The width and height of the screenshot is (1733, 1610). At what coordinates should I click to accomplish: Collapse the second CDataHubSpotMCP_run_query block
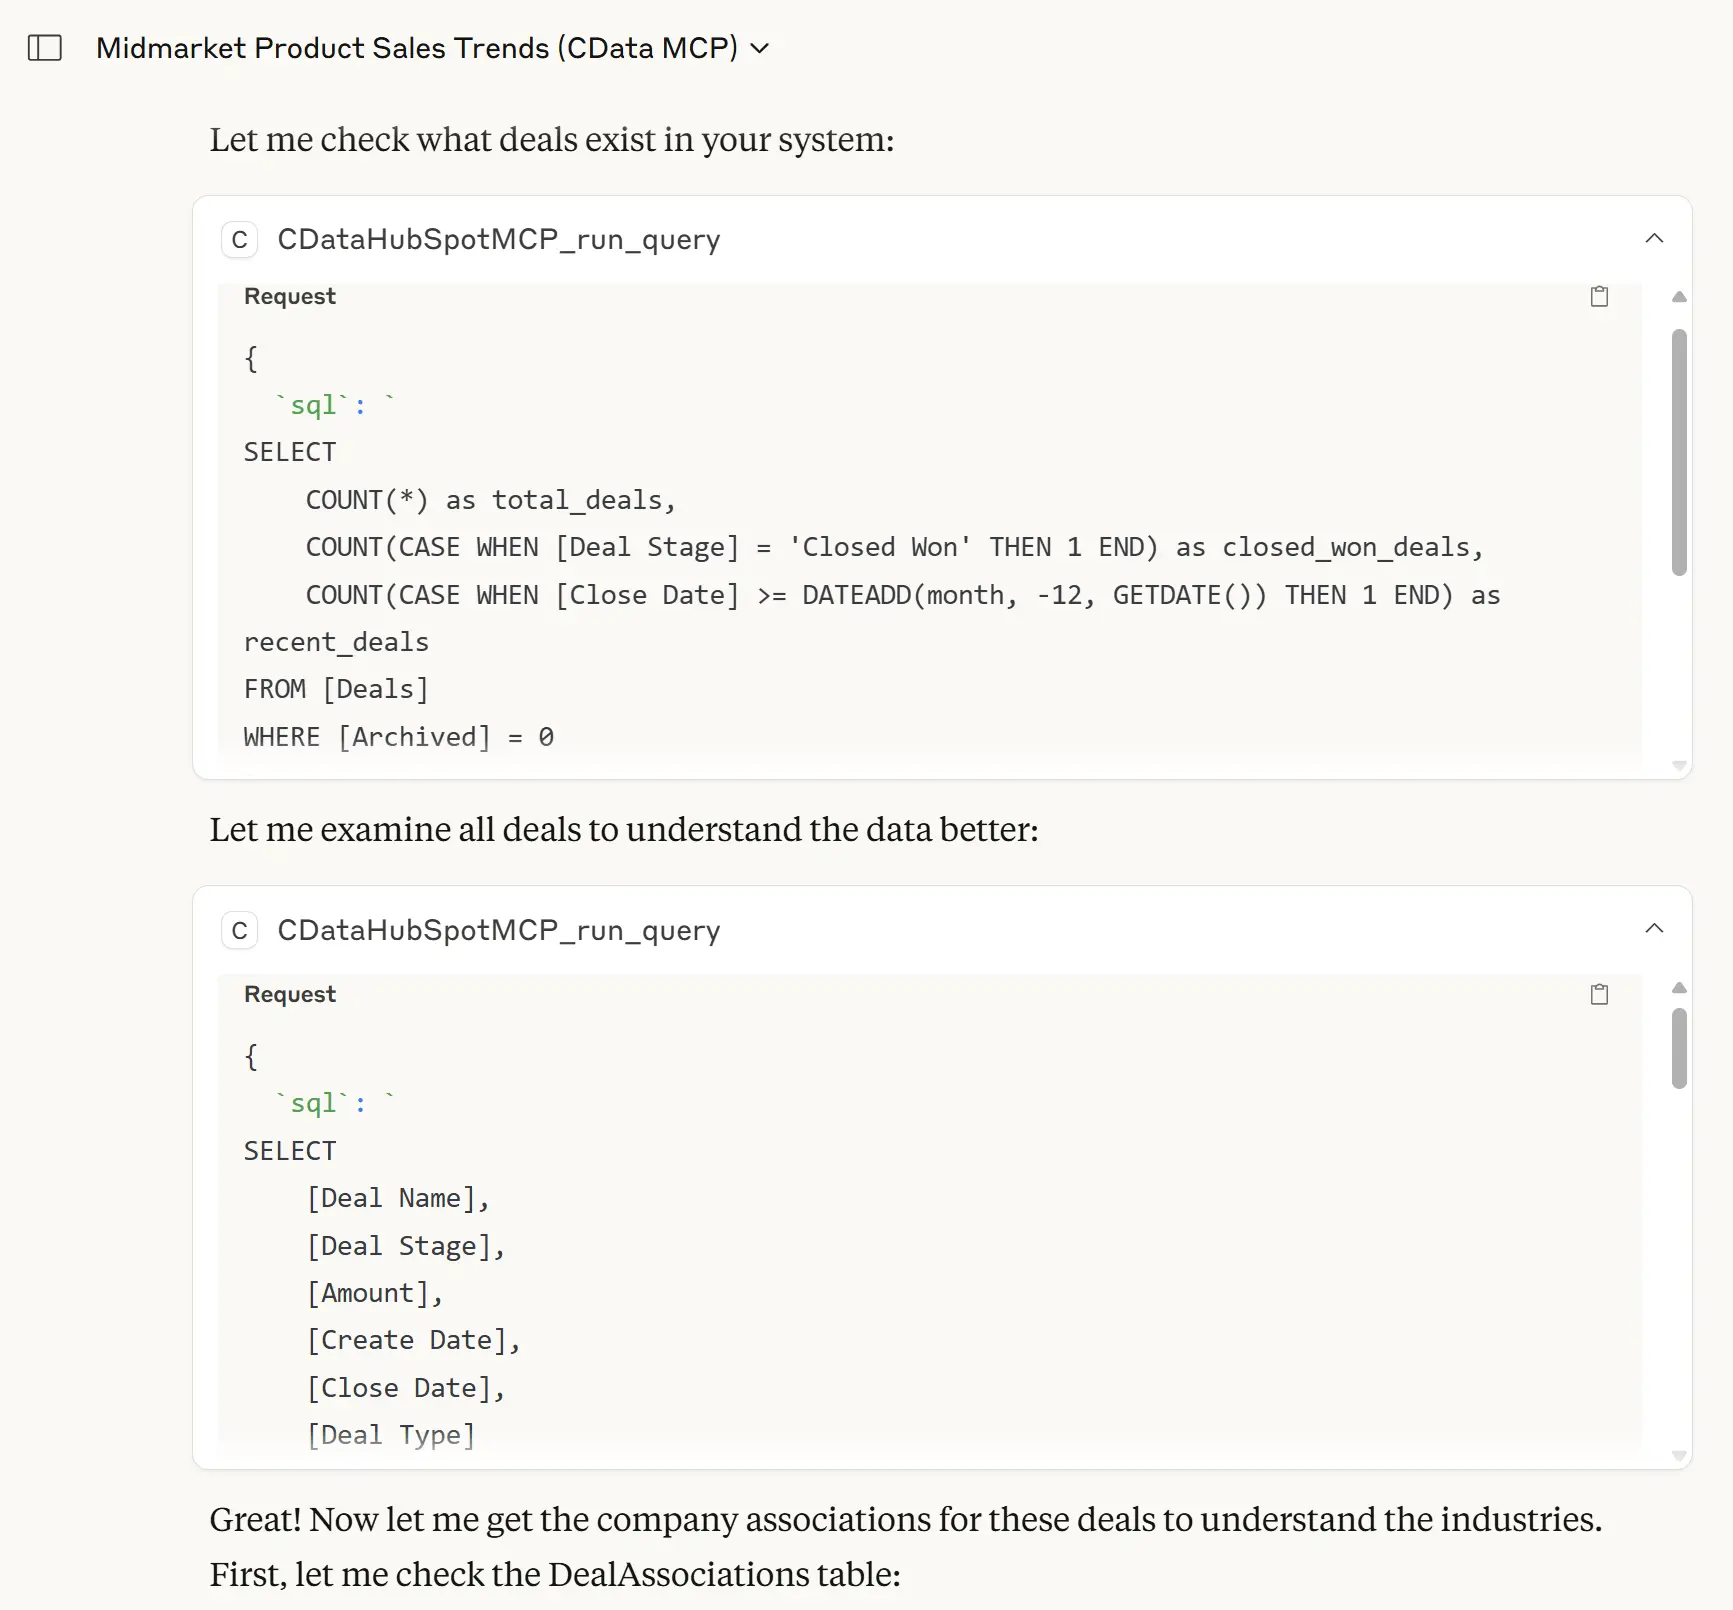click(x=1655, y=929)
